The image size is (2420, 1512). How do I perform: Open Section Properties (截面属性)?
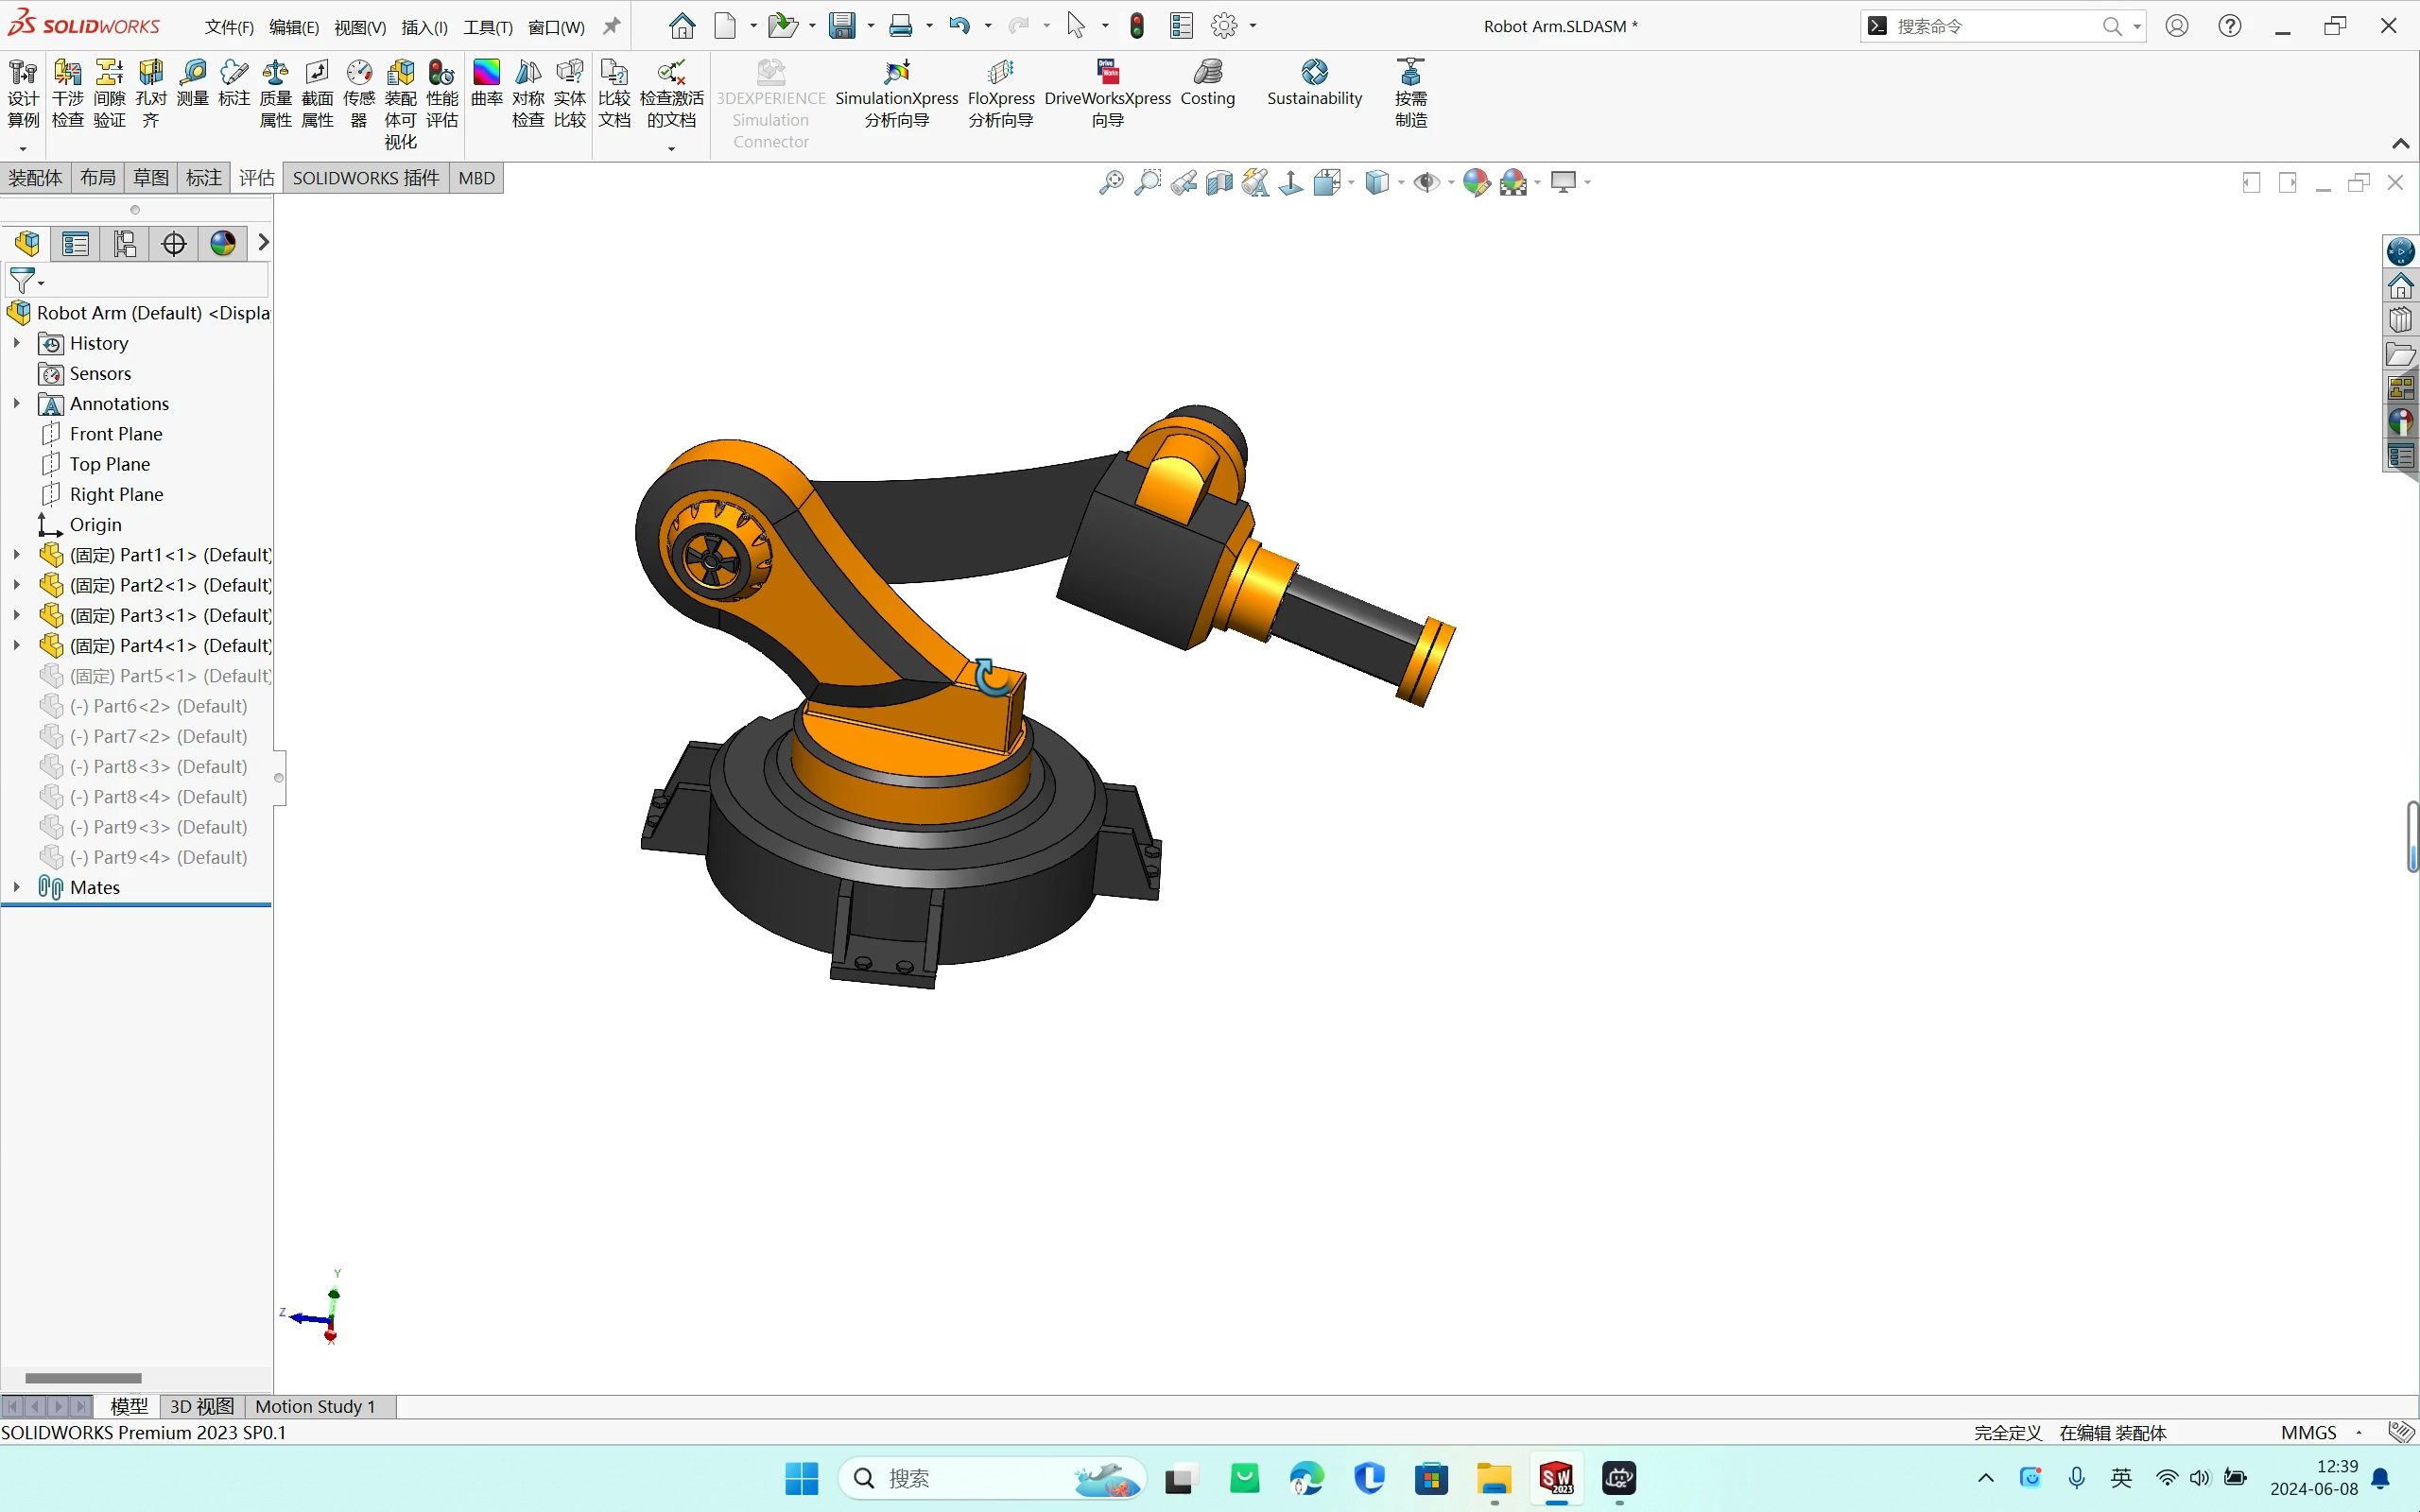(x=317, y=93)
